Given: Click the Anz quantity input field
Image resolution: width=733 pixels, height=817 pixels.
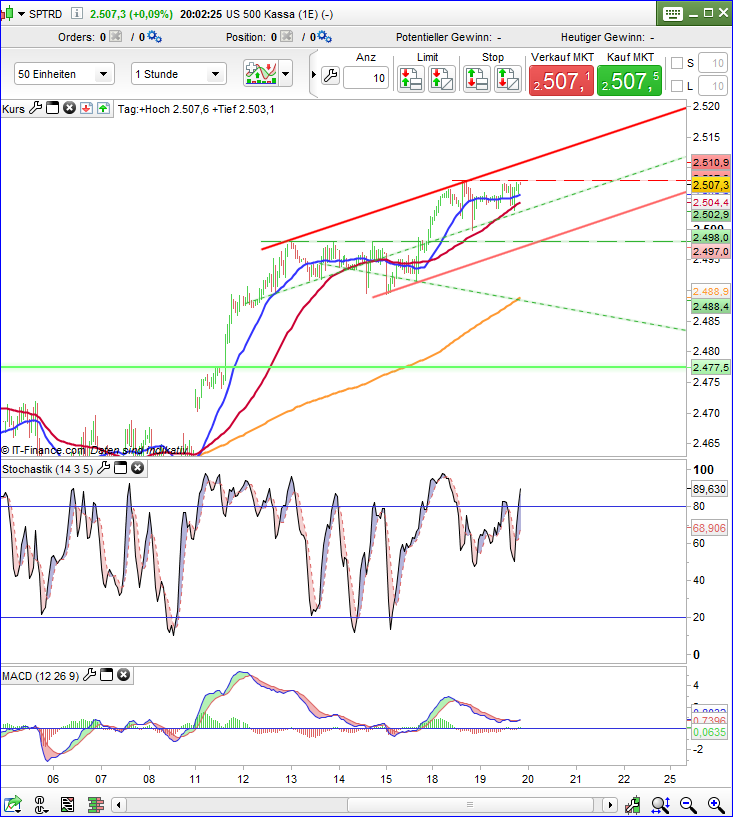Looking at the screenshot, I should pyautogui.click(x=366, y=78).
